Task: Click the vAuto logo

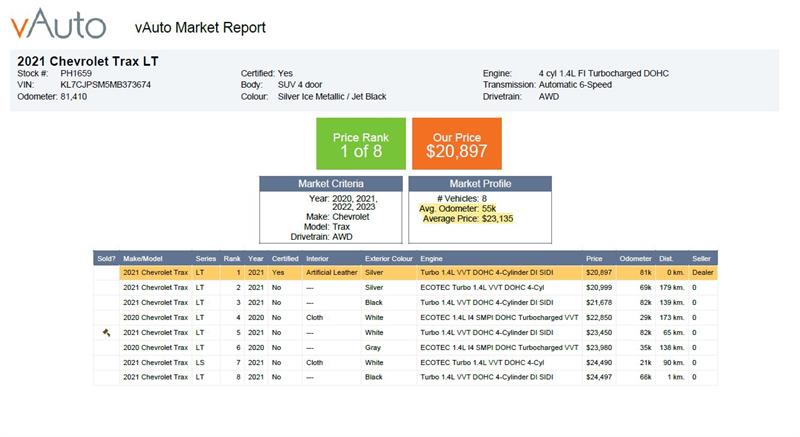Action: click(x=58, y=23)
